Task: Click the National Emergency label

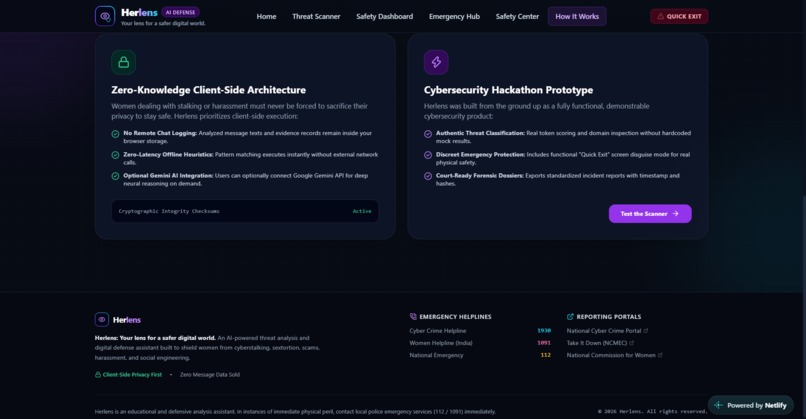Action: 436,355
